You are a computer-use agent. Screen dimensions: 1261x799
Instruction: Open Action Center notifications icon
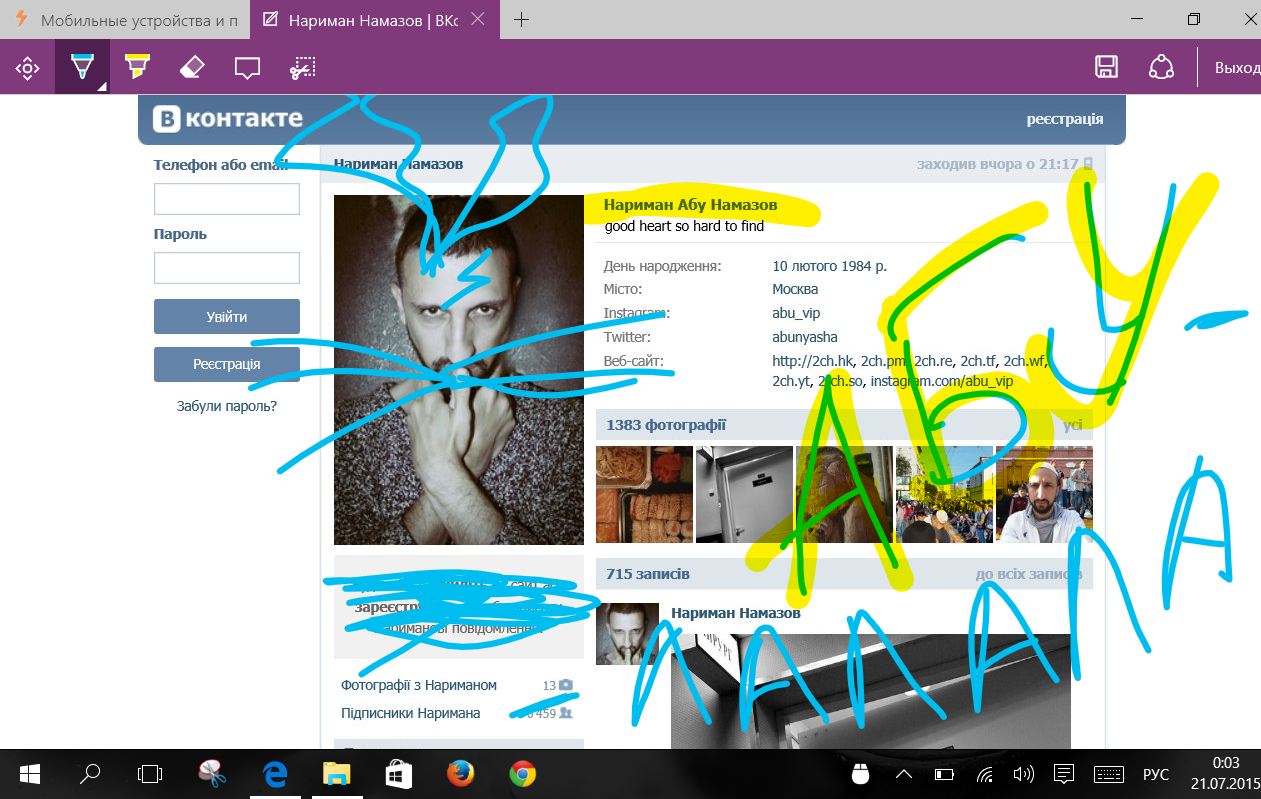pyautogui.click(x=1065, y=774)
